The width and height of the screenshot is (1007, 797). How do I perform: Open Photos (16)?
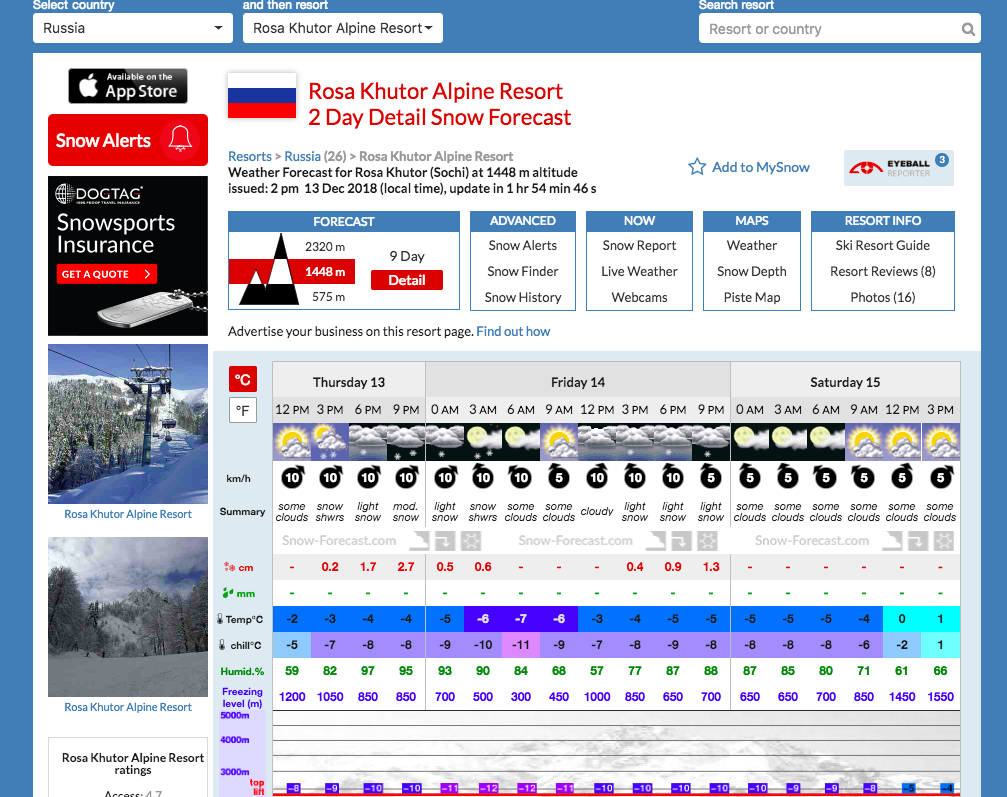click(x=882, y=297)
